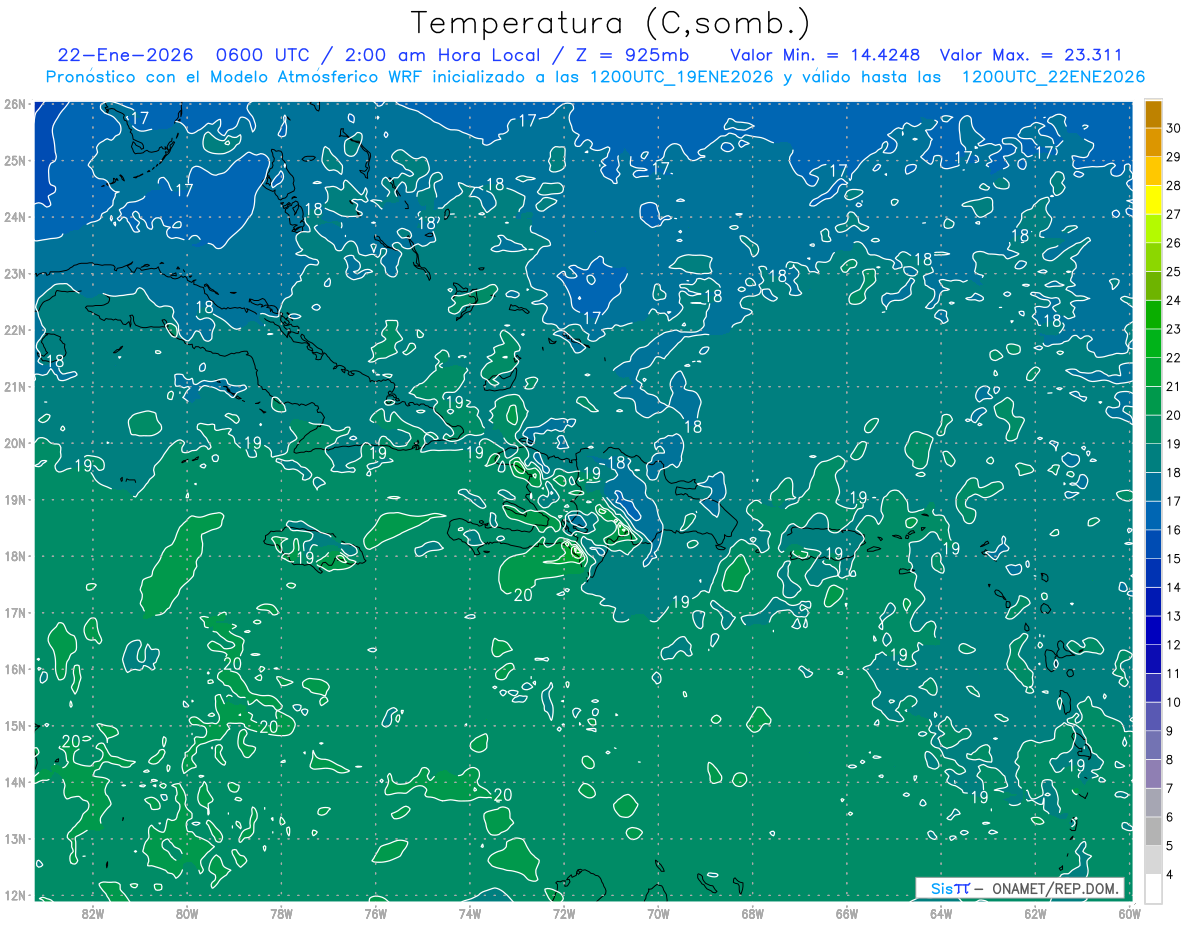Click the legend swatch between 16 and 17
The height and width of the screenshot is (927, 1200).
1153,515
